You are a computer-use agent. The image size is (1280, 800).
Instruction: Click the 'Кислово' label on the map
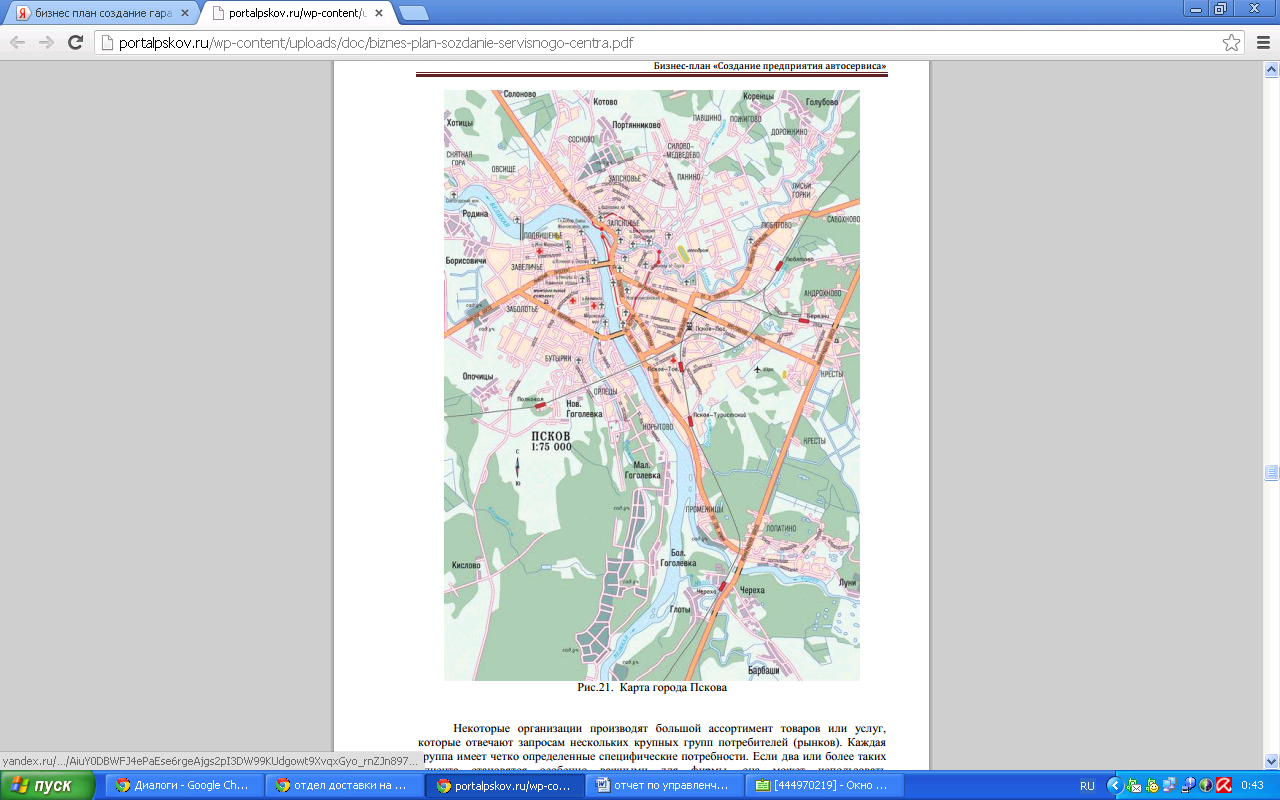tap(467, 565)
